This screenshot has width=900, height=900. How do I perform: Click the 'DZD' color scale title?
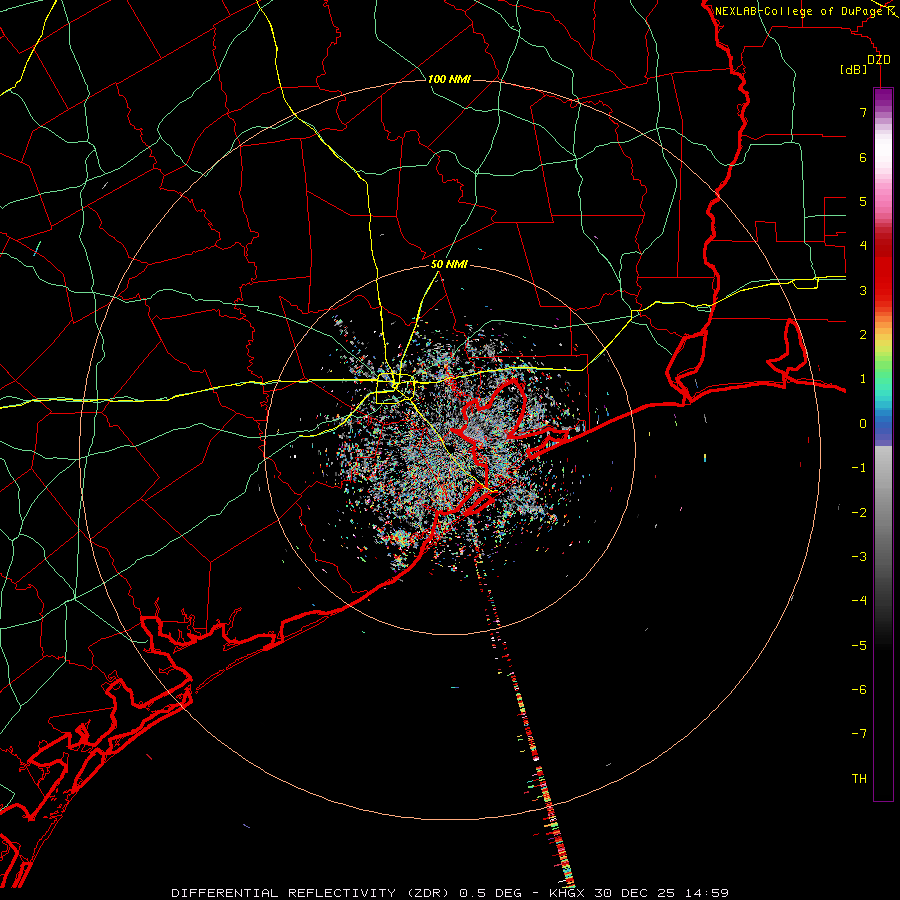pyautogui.click(x=878, y=60)
